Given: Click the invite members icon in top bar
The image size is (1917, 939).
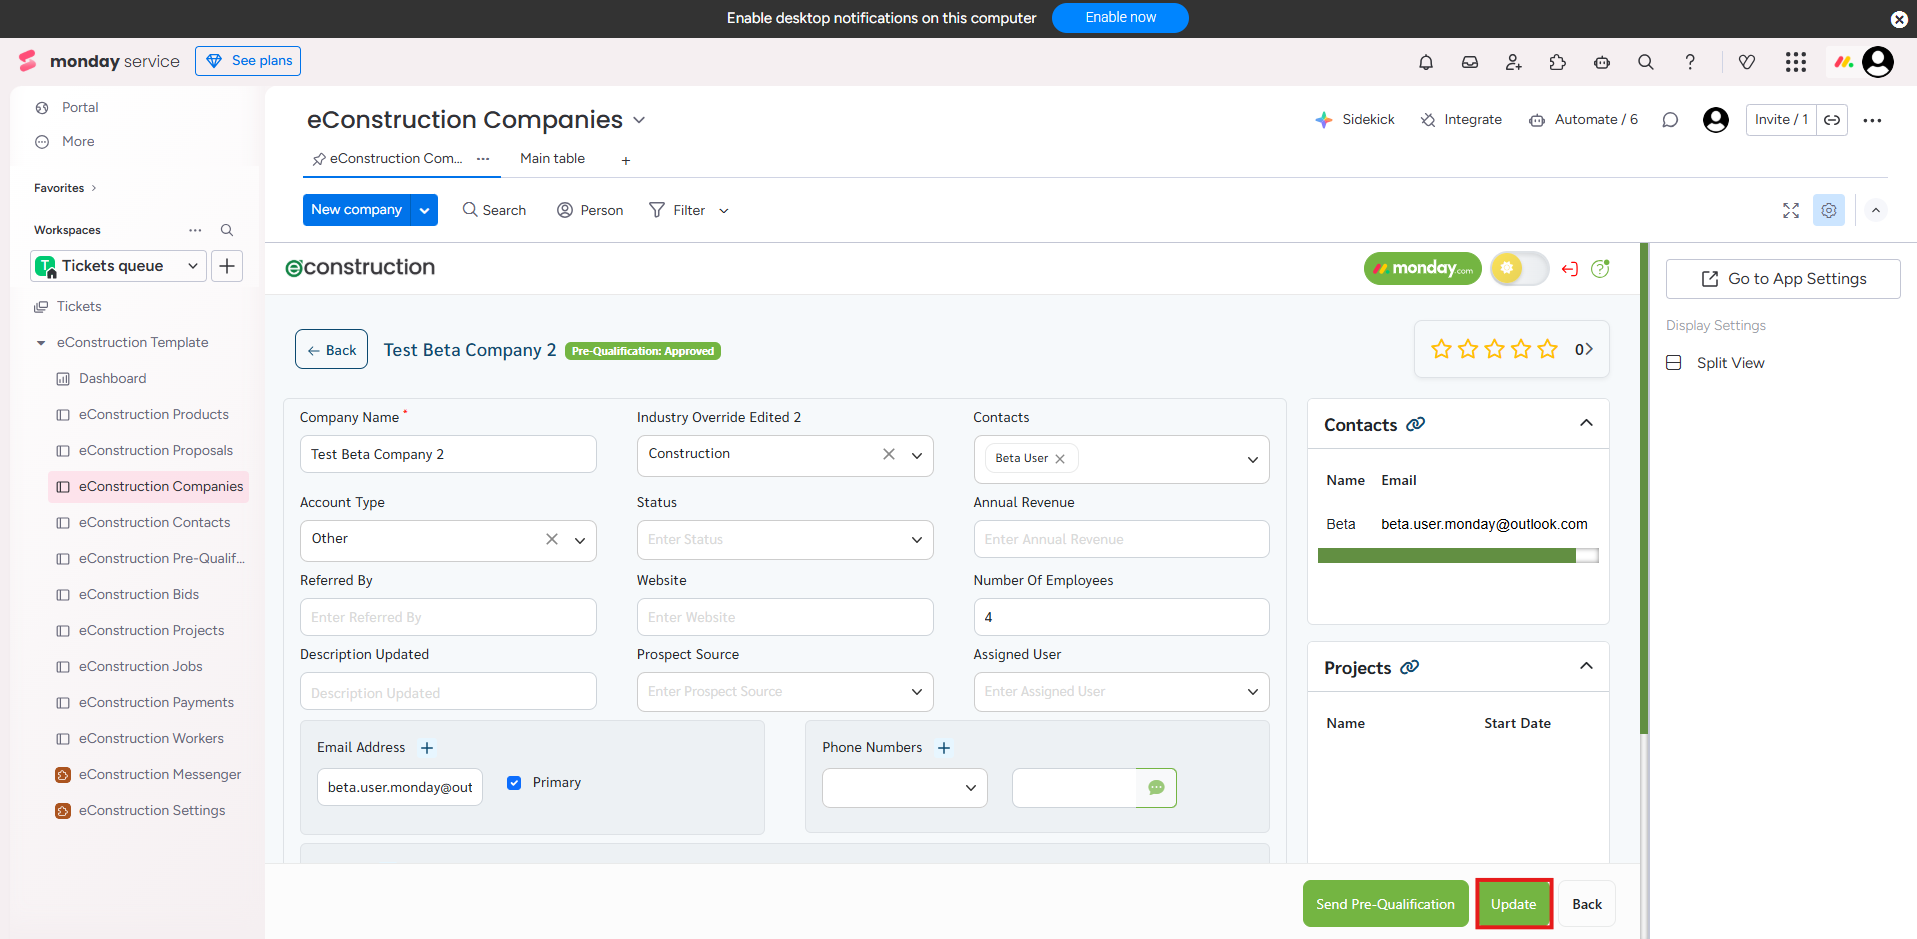Looking at the screenshot, I should pos(1513,62).
